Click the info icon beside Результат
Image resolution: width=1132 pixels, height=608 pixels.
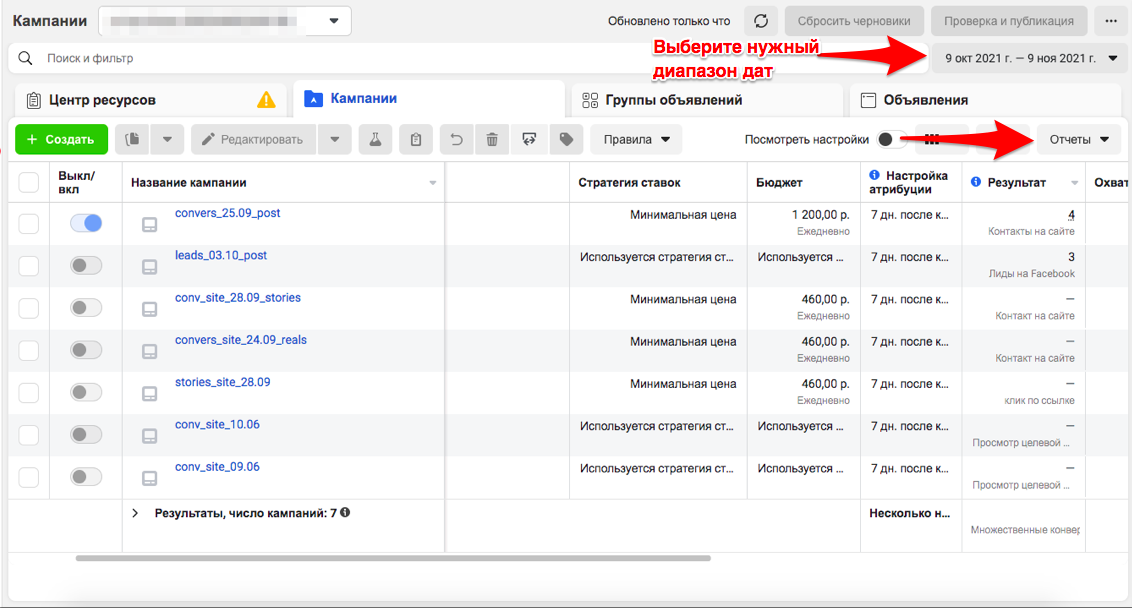[976, 182]
